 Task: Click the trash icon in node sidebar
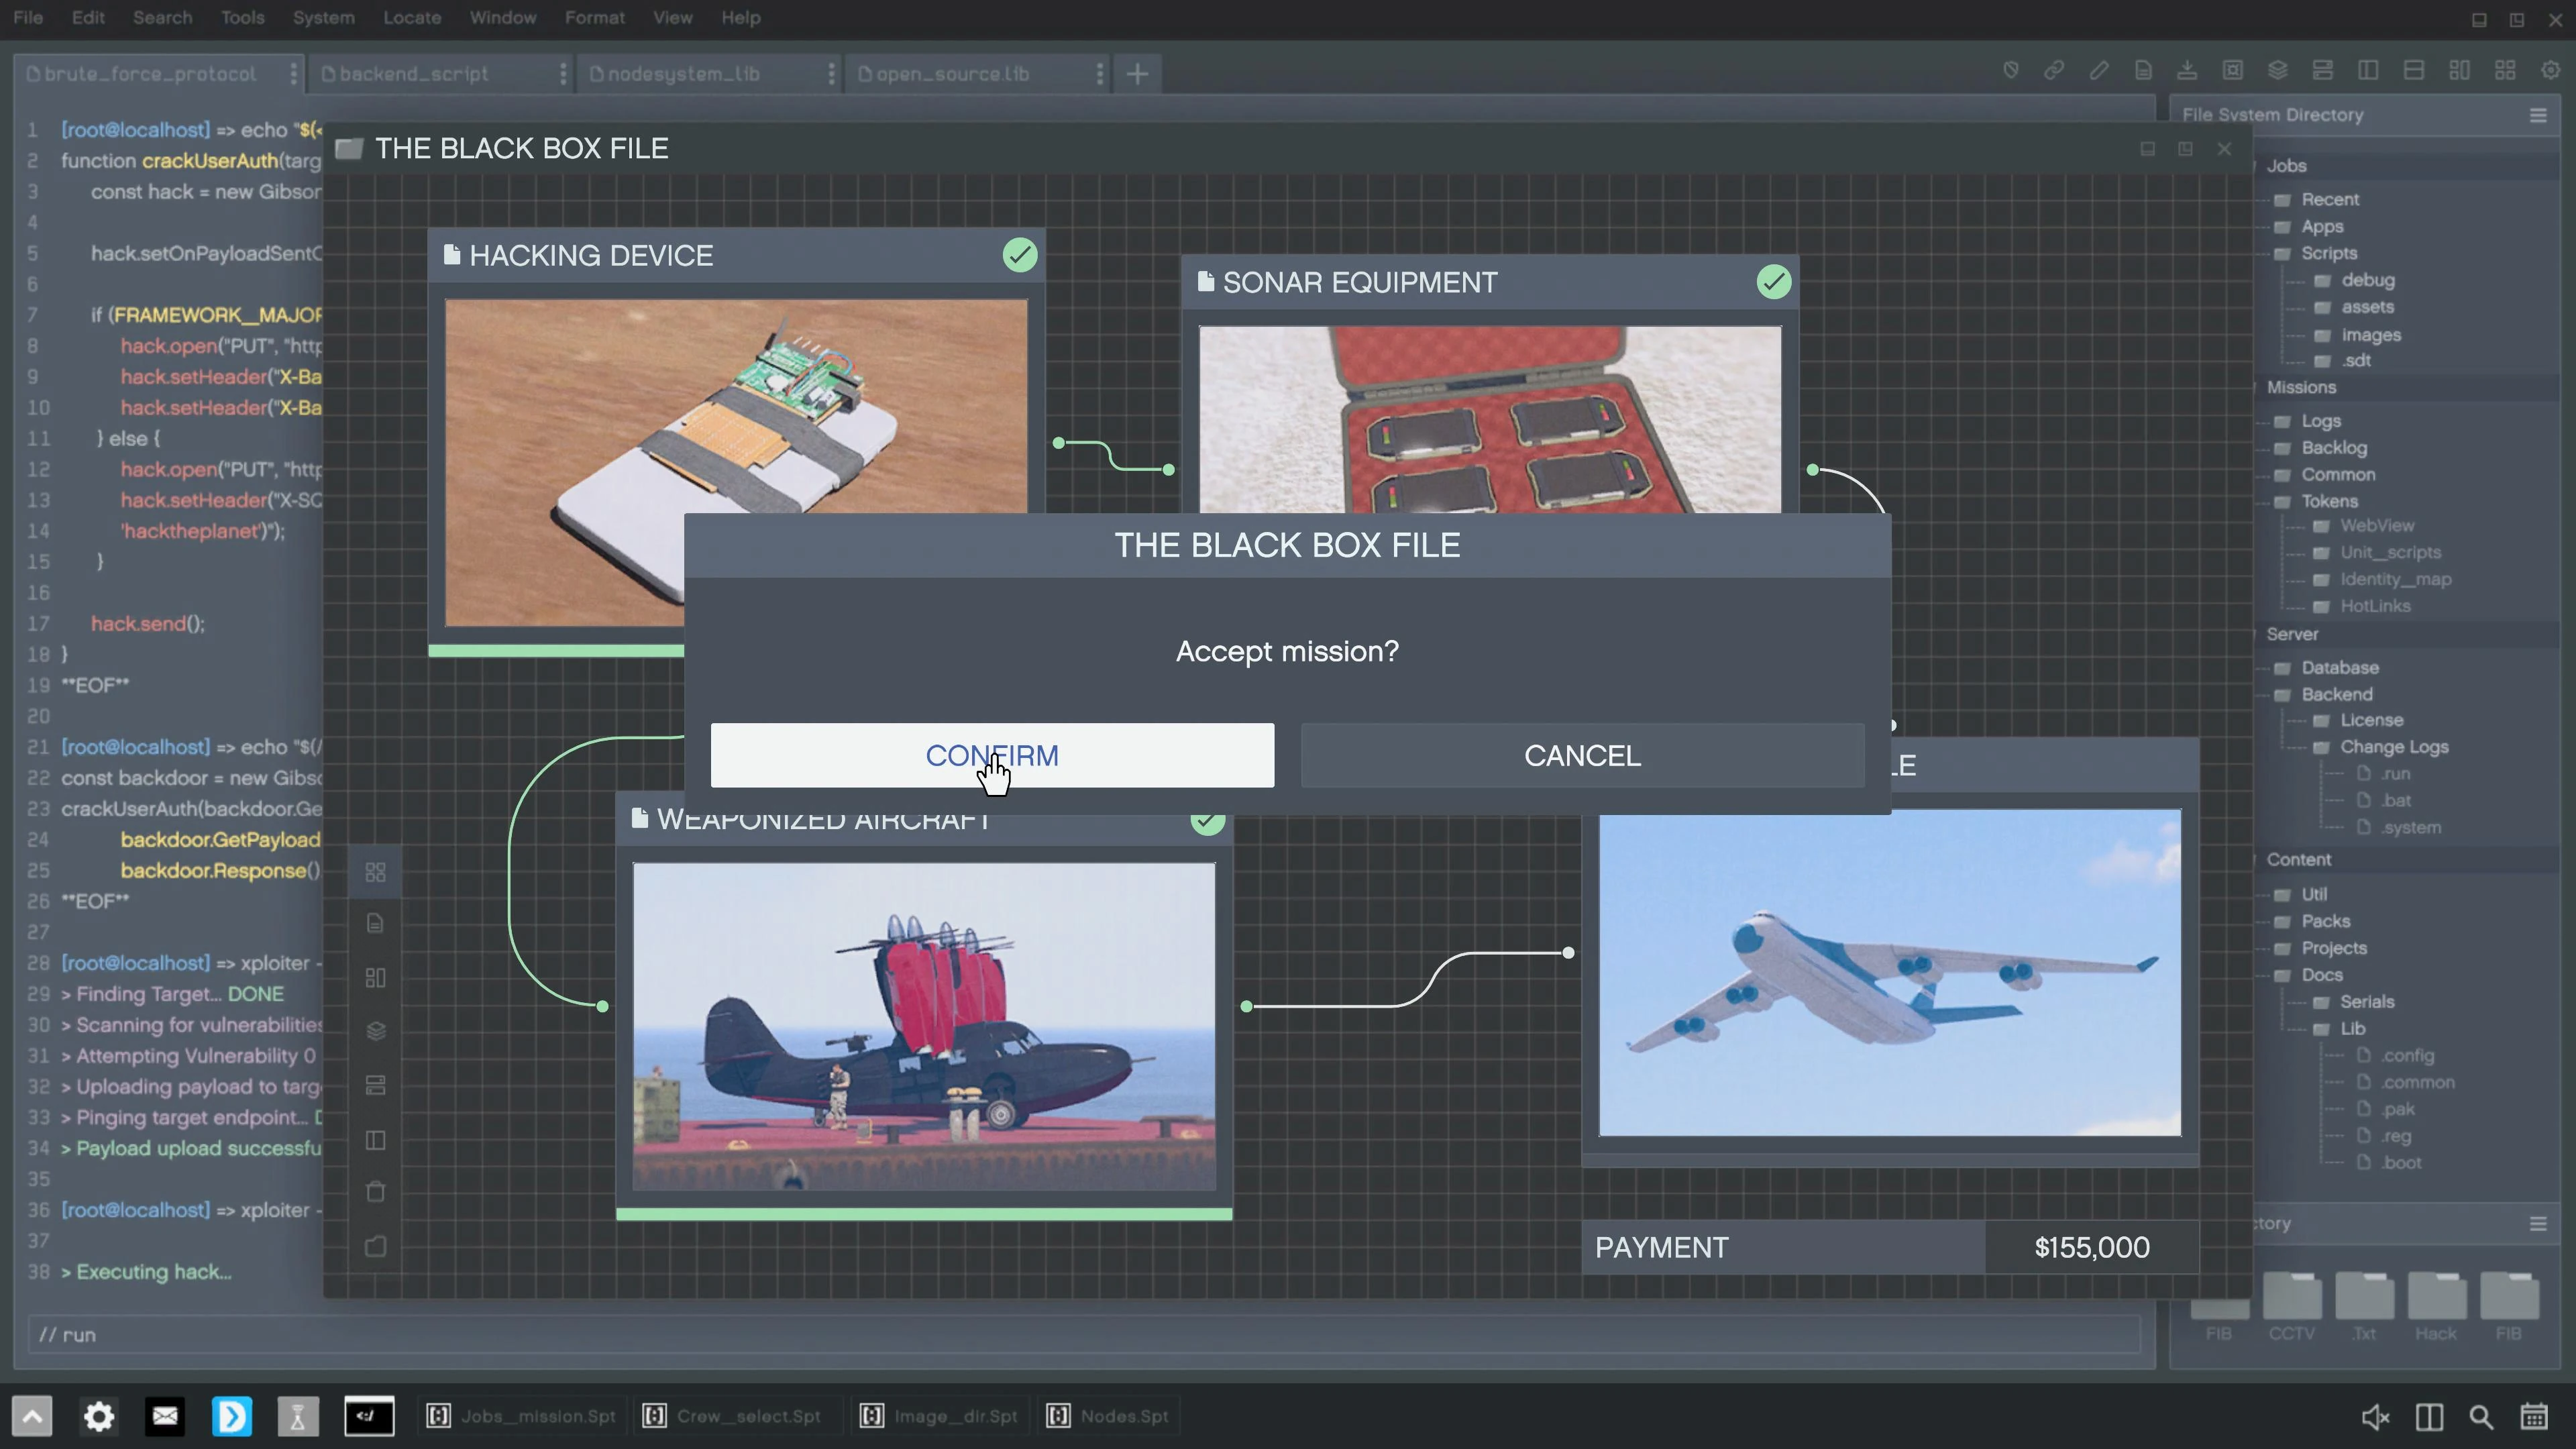pyautogui.click(x=375, y=1192)
